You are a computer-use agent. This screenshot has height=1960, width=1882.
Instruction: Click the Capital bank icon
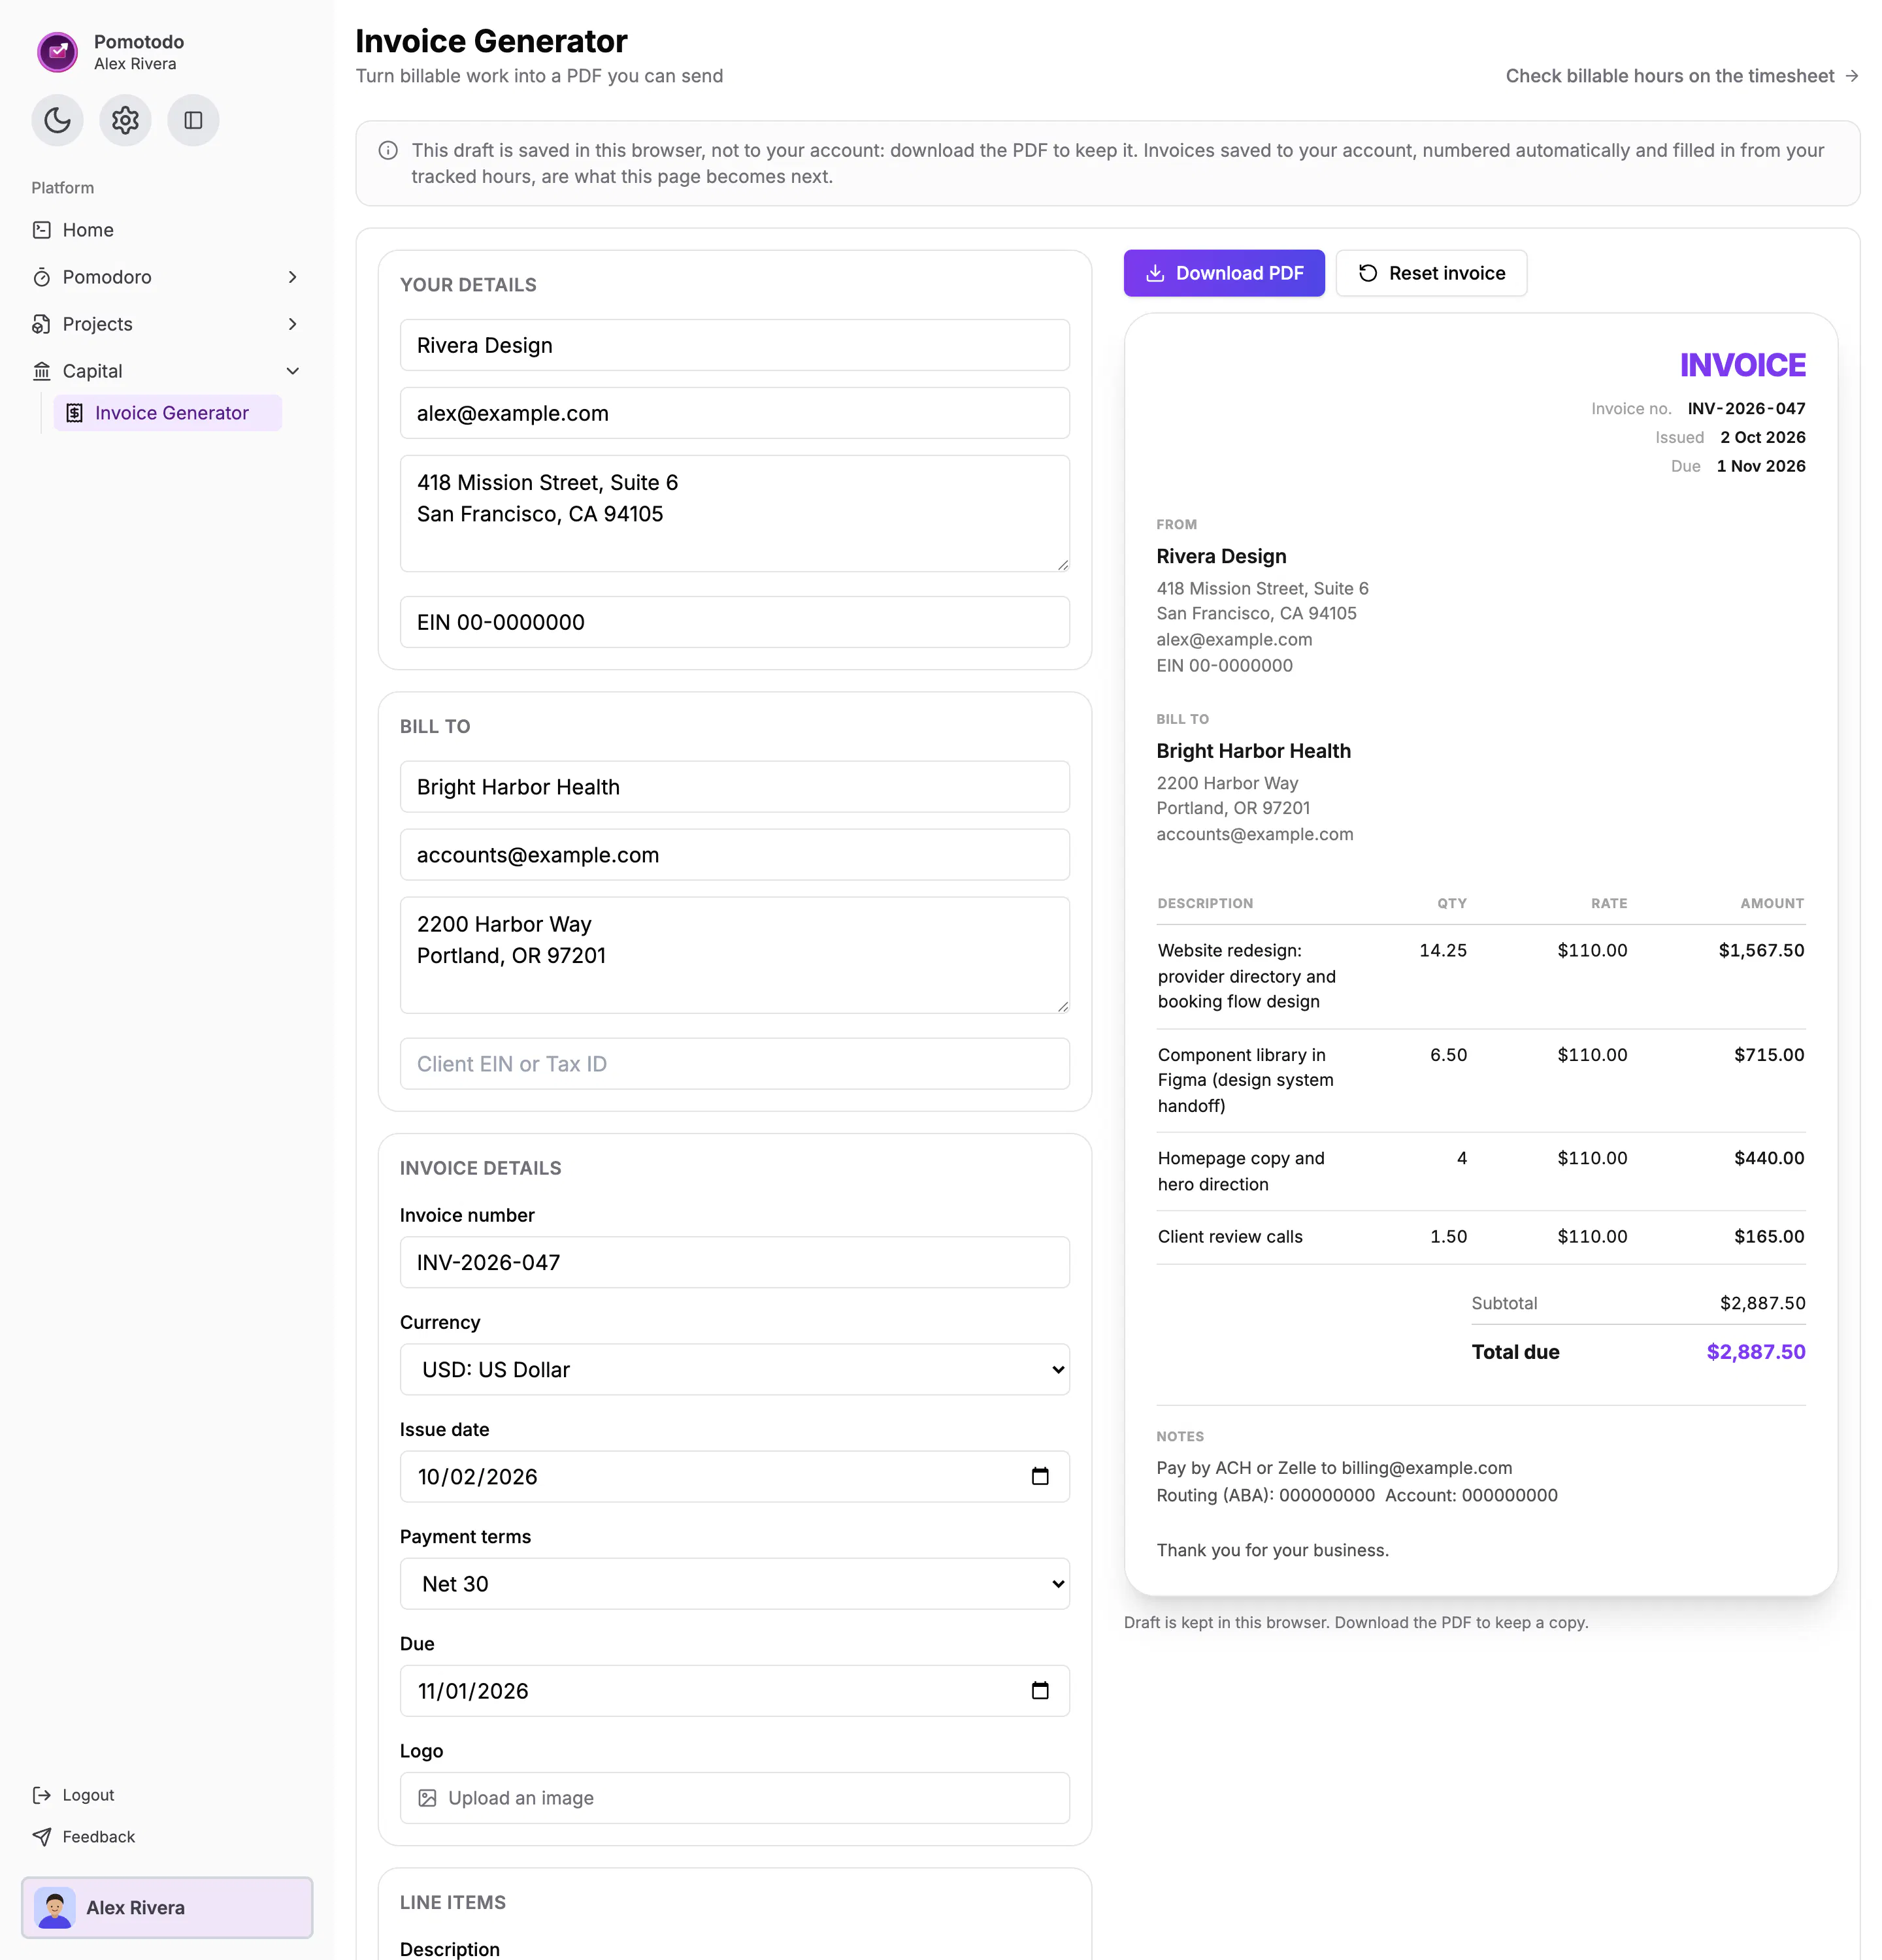click(x=41, y=371)
